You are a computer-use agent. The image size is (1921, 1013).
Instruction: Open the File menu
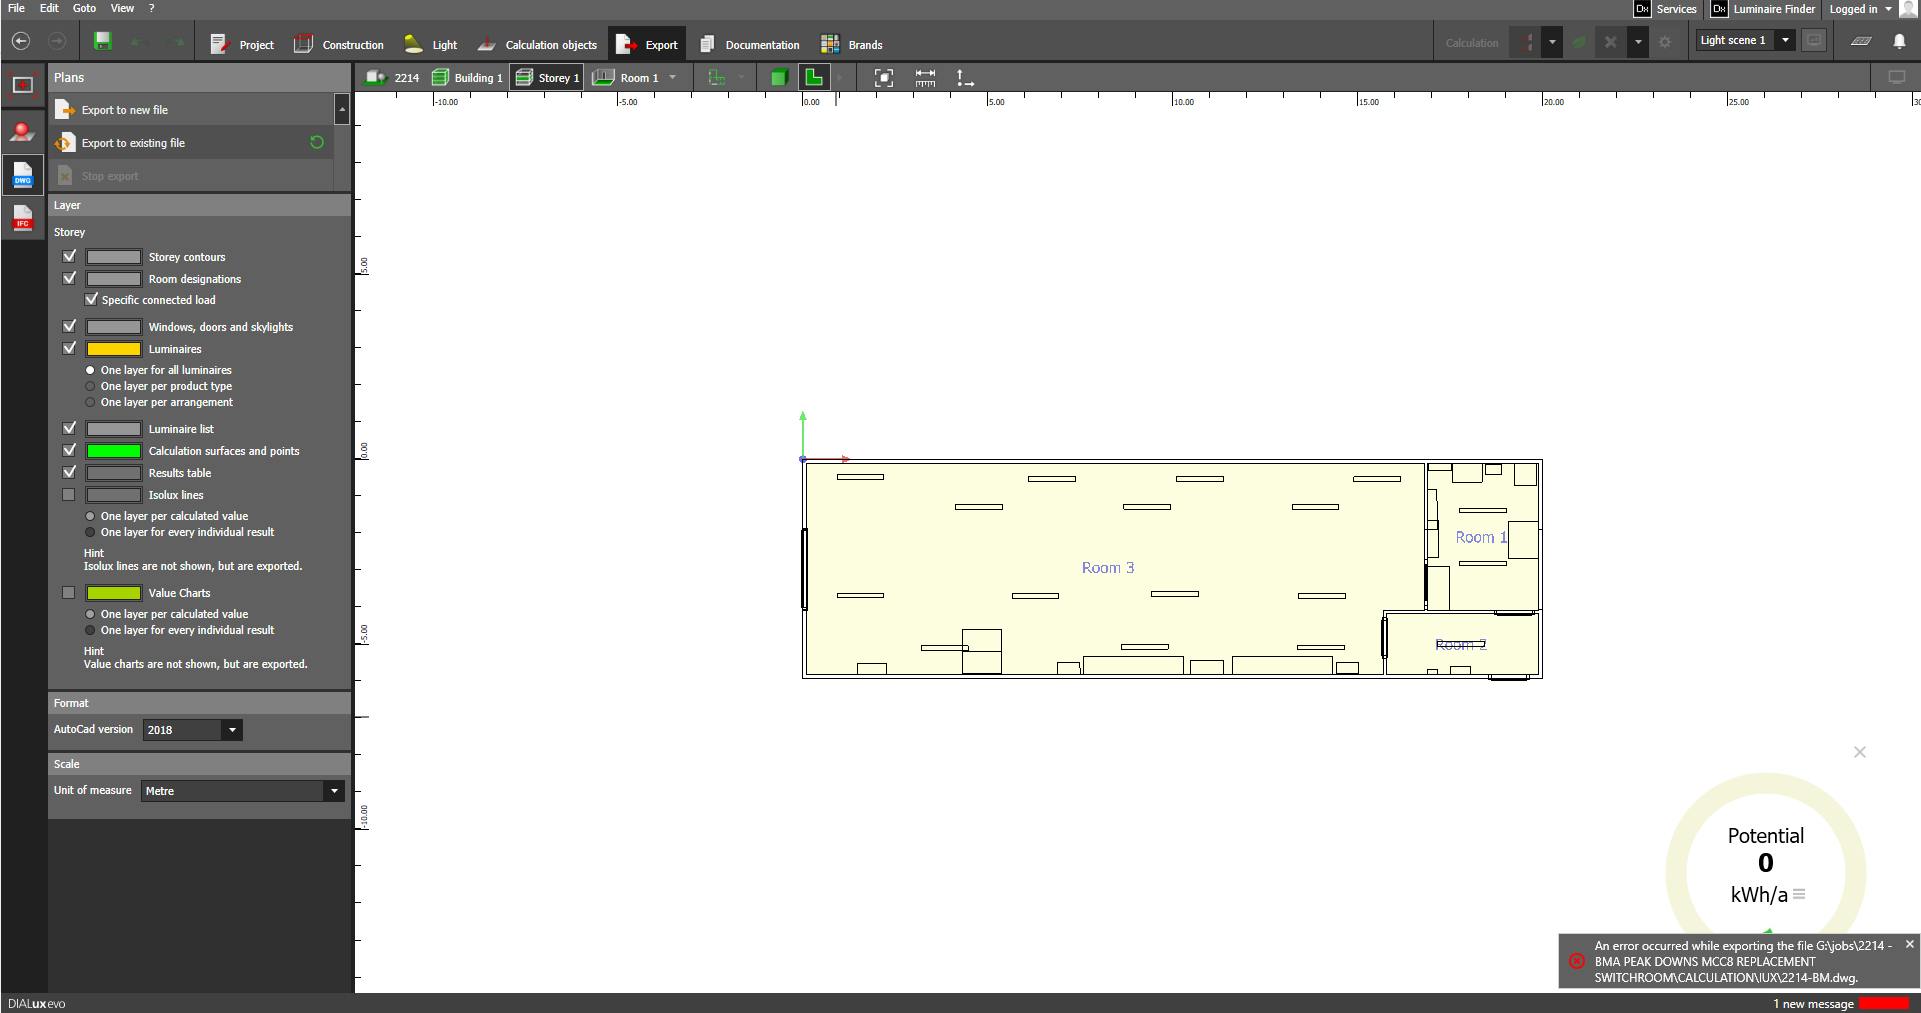click(x=16, y=8)
